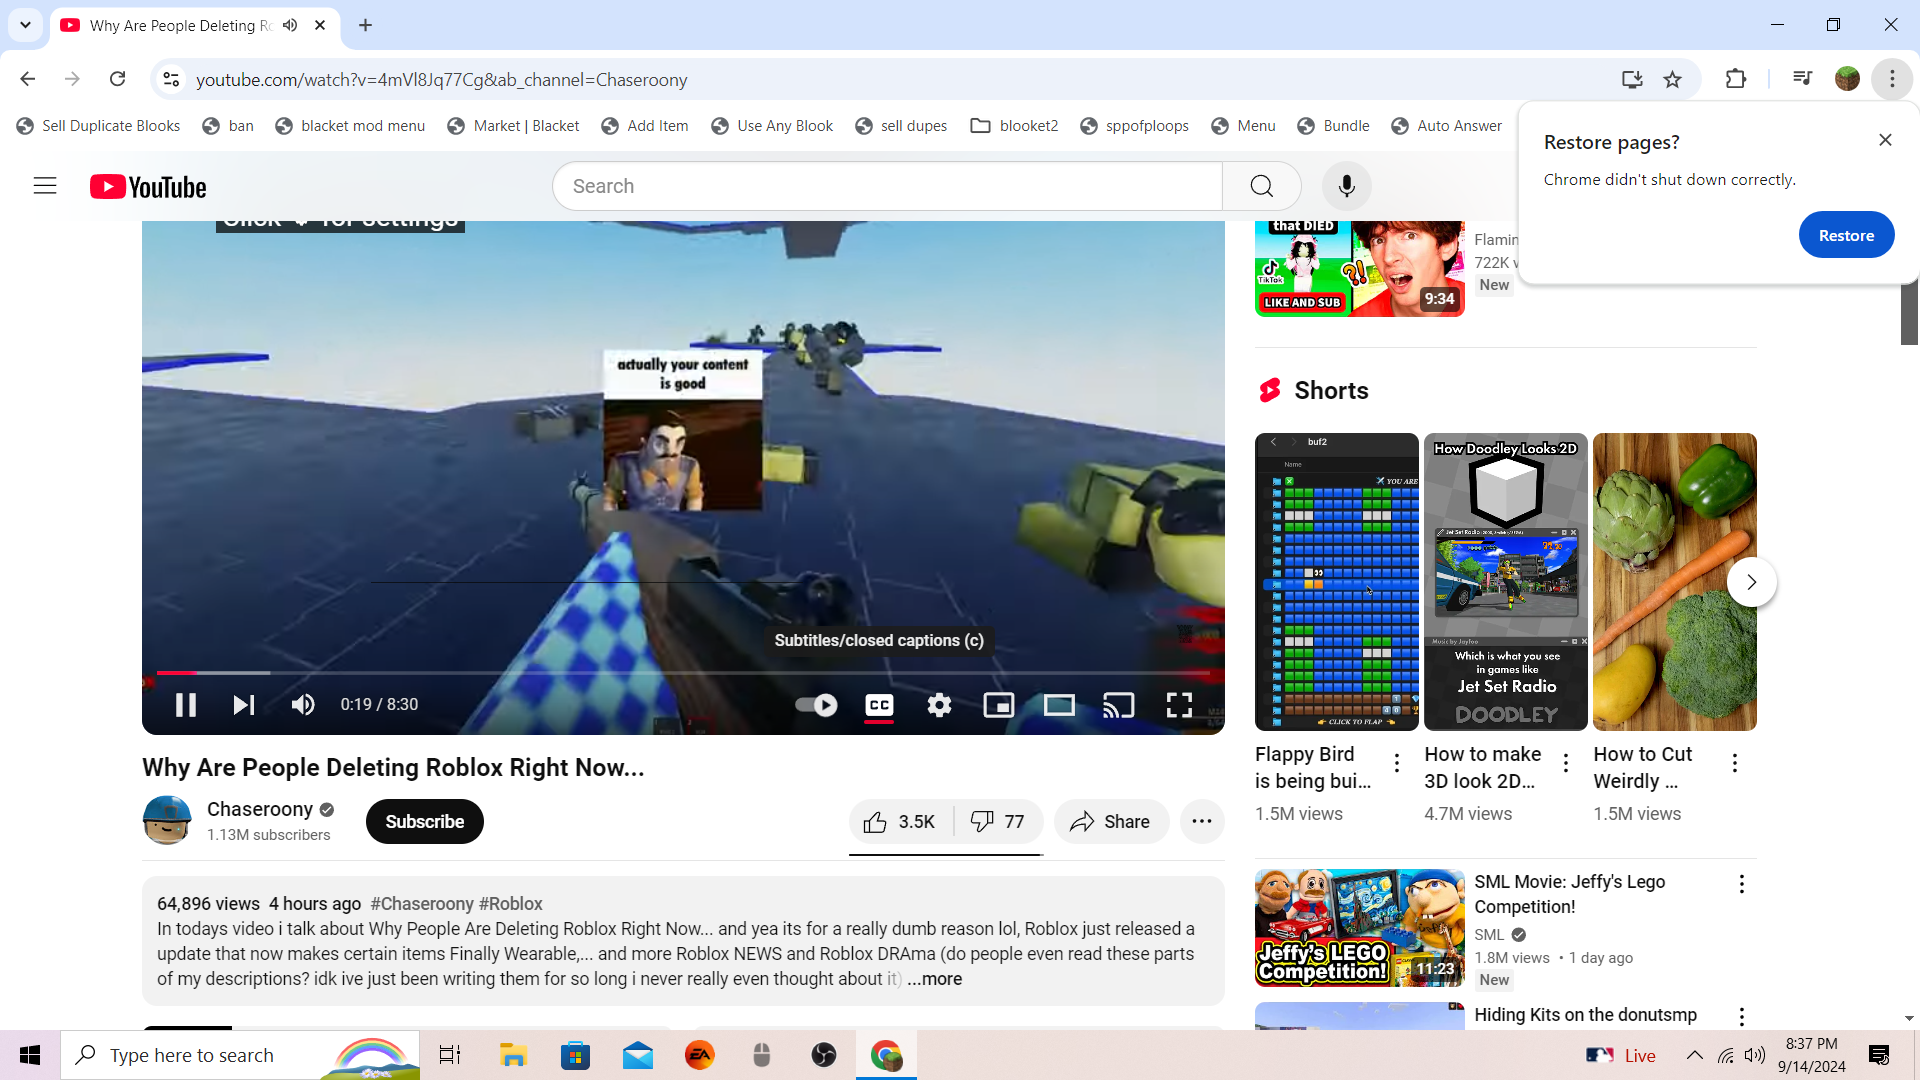The width and height of the screenshot is (1920, 1080).
Task: Switch to theater mode
Action: click(x=1058, y=705)
